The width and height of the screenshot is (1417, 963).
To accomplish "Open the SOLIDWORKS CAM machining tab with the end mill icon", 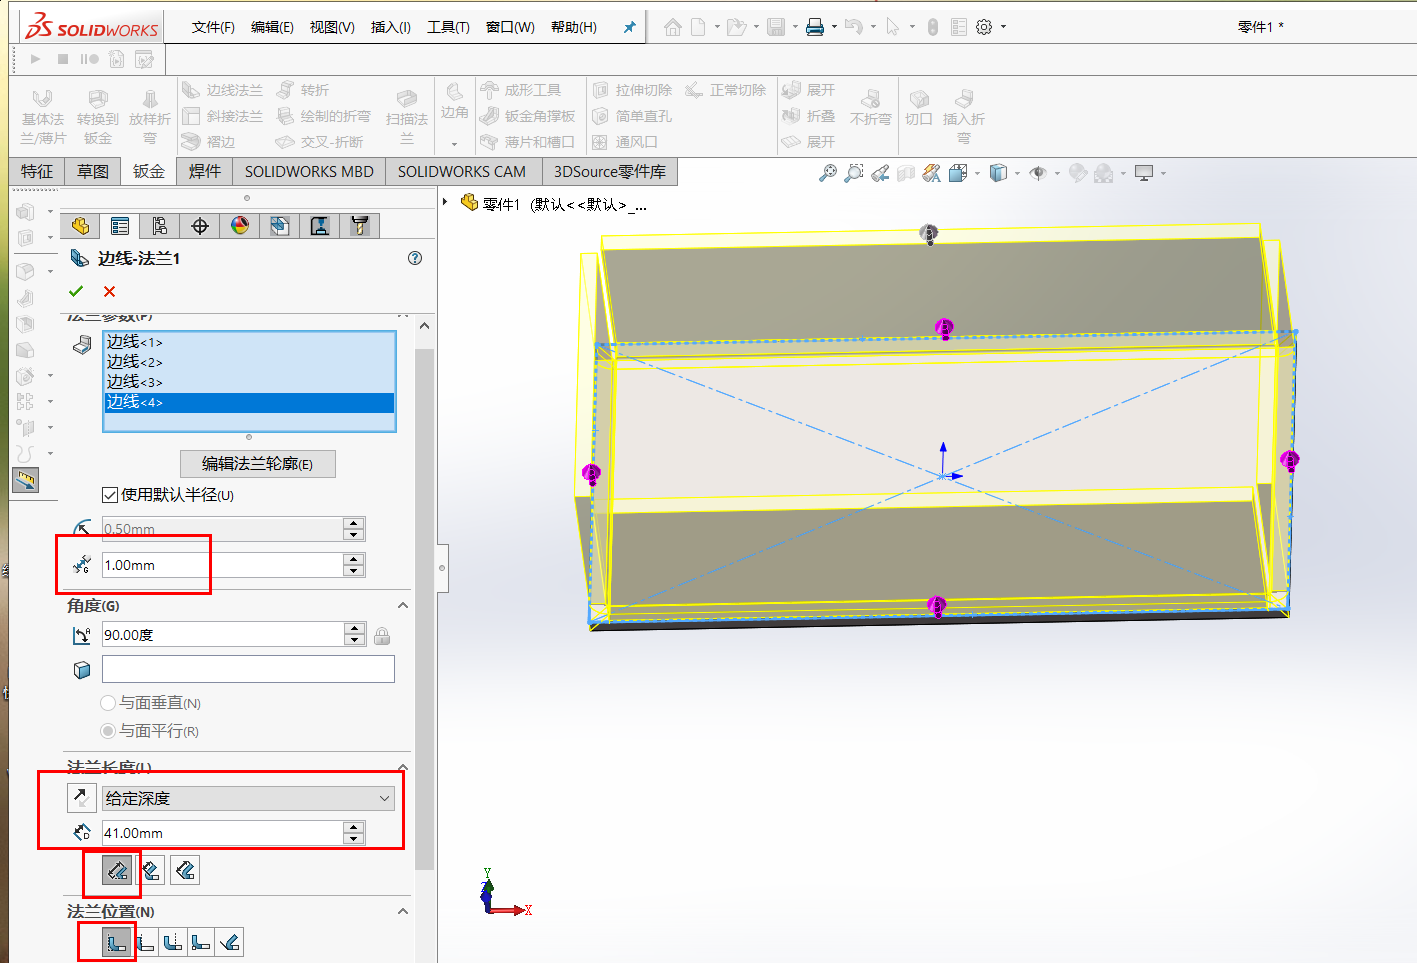I will tap(360, 226).
